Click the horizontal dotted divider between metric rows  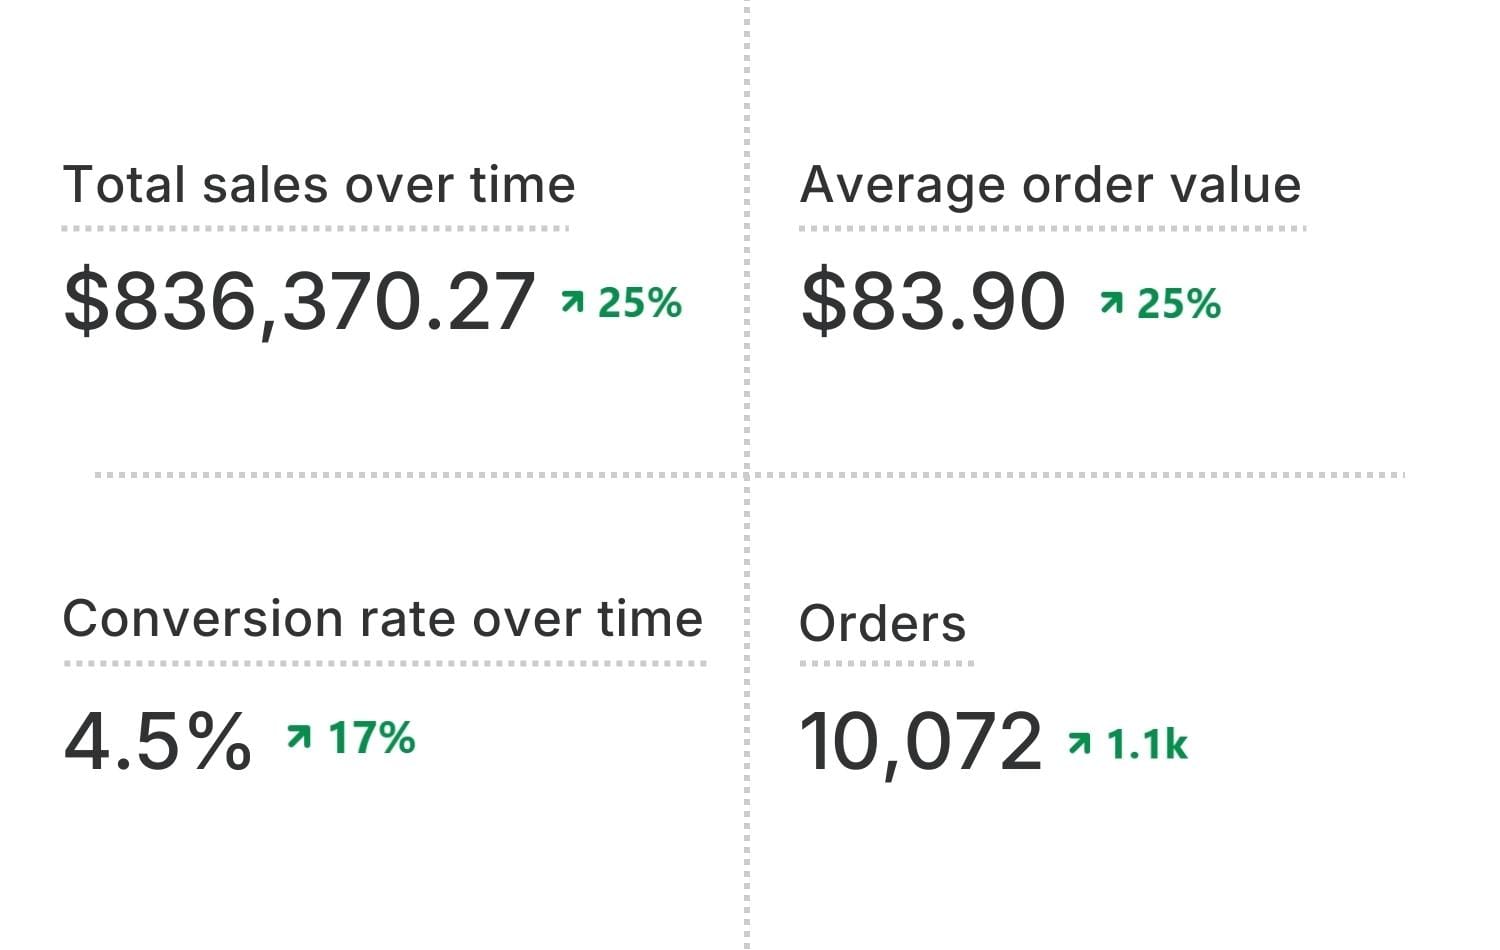point(400,475)
